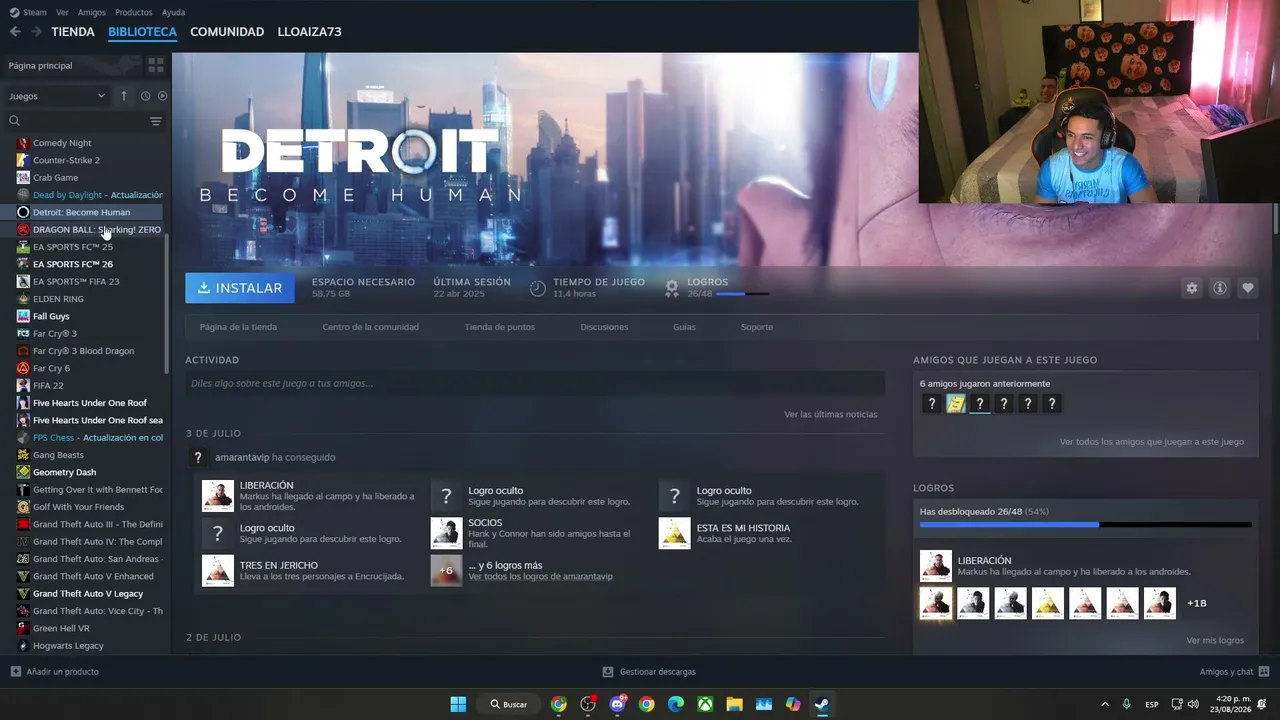
Task: Expand the Juegos category dropdown
Action: [x=57, y=96]
